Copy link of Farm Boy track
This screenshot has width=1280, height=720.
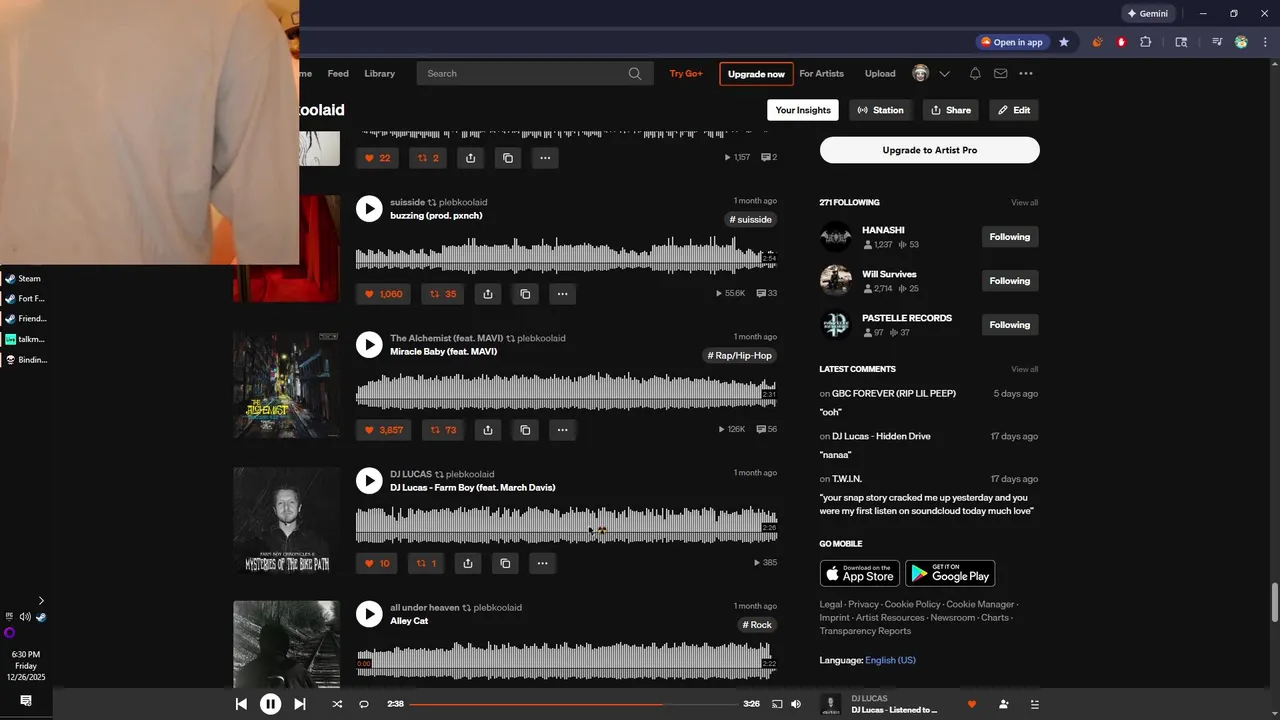pos(505,563)
